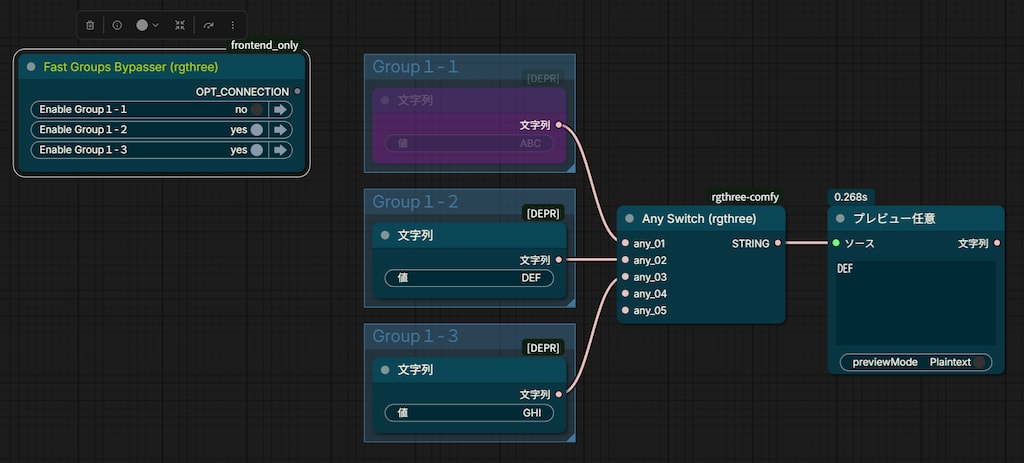Screen dimensions: 1024x463
Task: Click the STRING output slot
Action: click(778, 244)
